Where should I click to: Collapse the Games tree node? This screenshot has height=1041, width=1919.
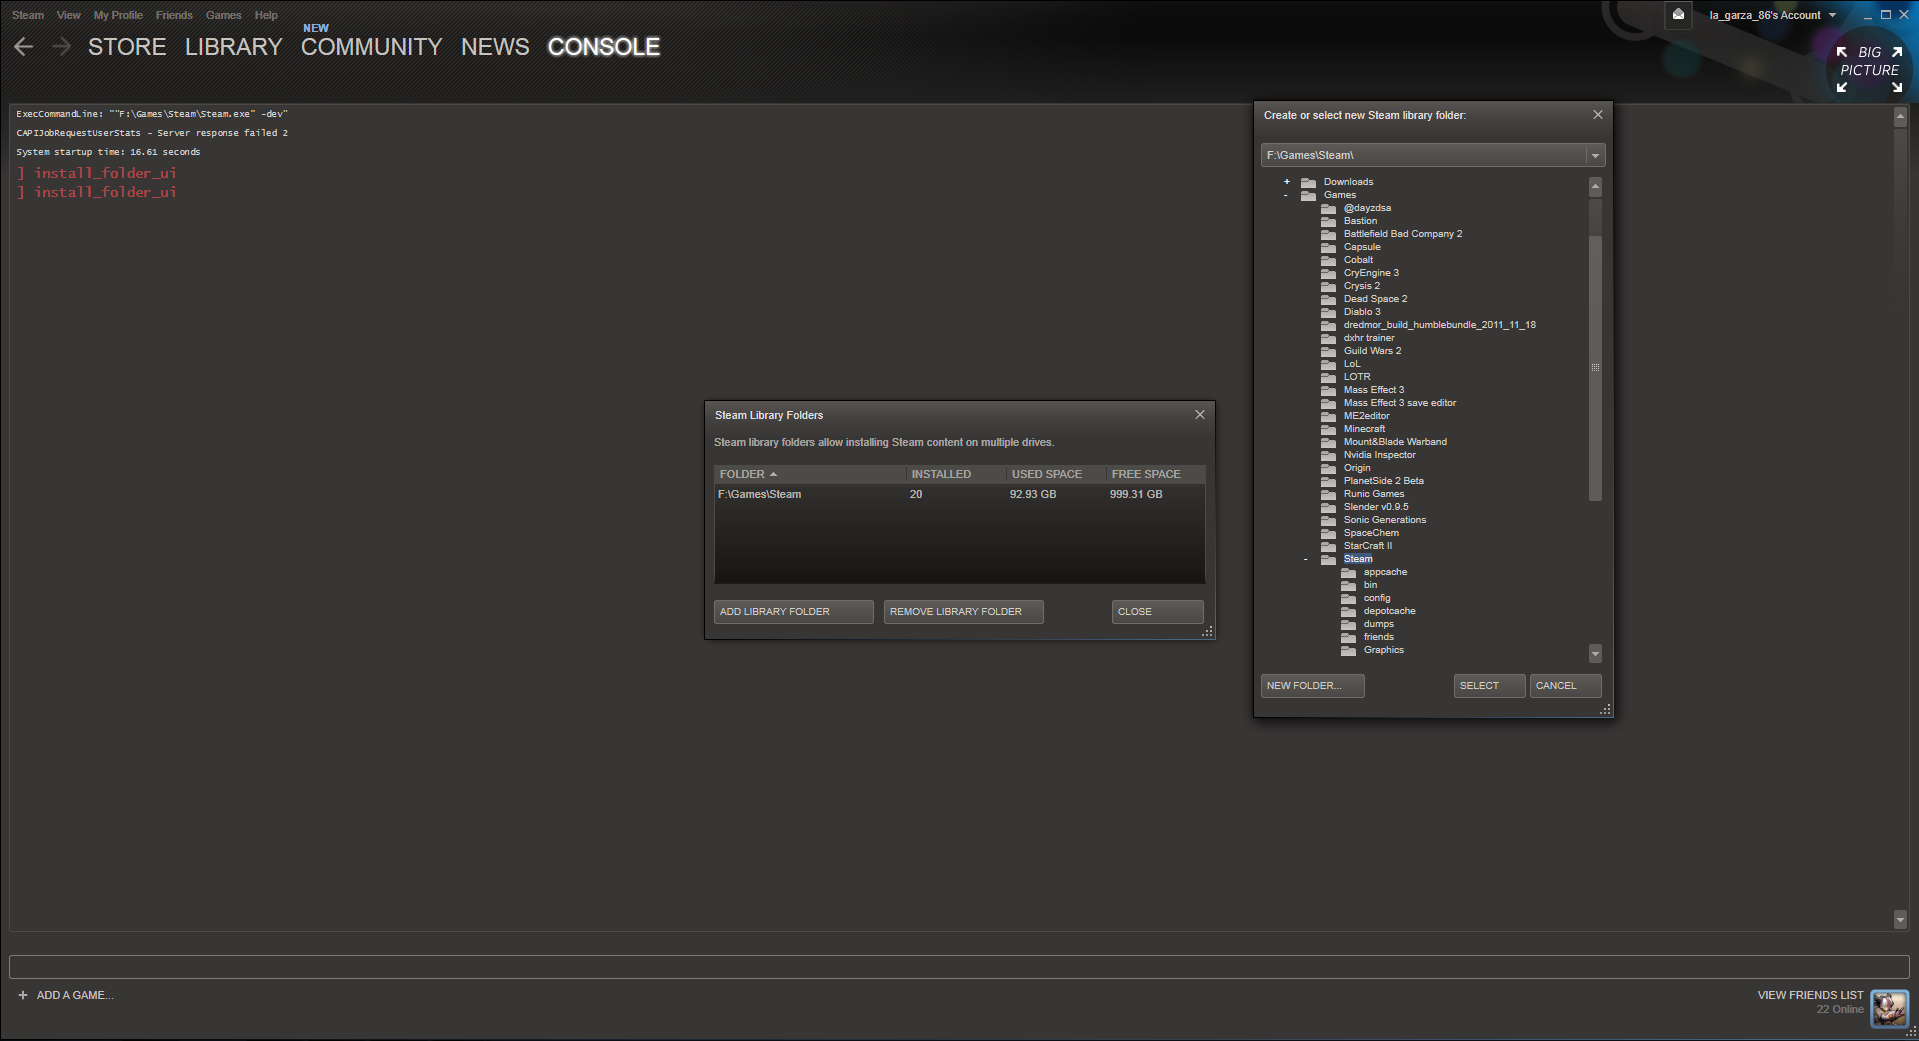tap(1286, 195)
